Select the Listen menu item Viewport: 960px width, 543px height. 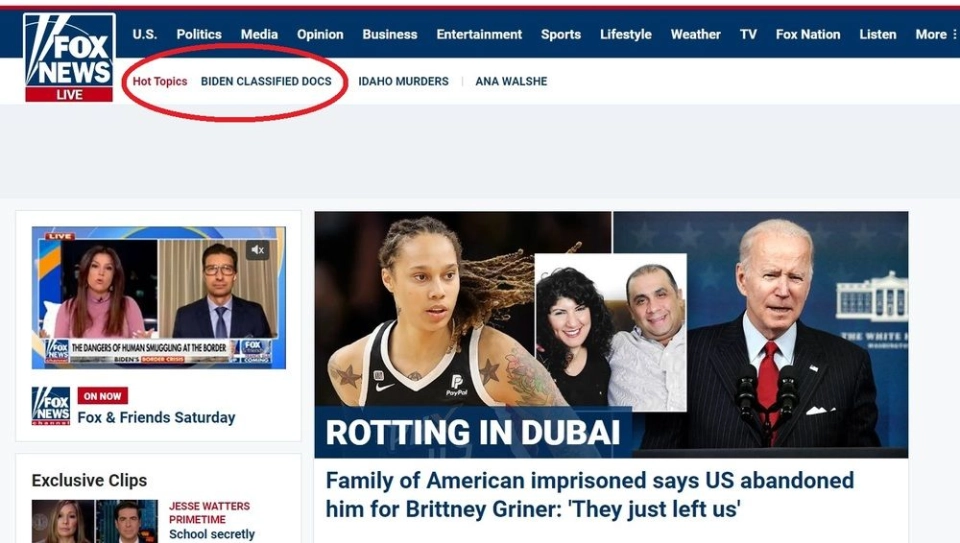(x=877, y=34)
